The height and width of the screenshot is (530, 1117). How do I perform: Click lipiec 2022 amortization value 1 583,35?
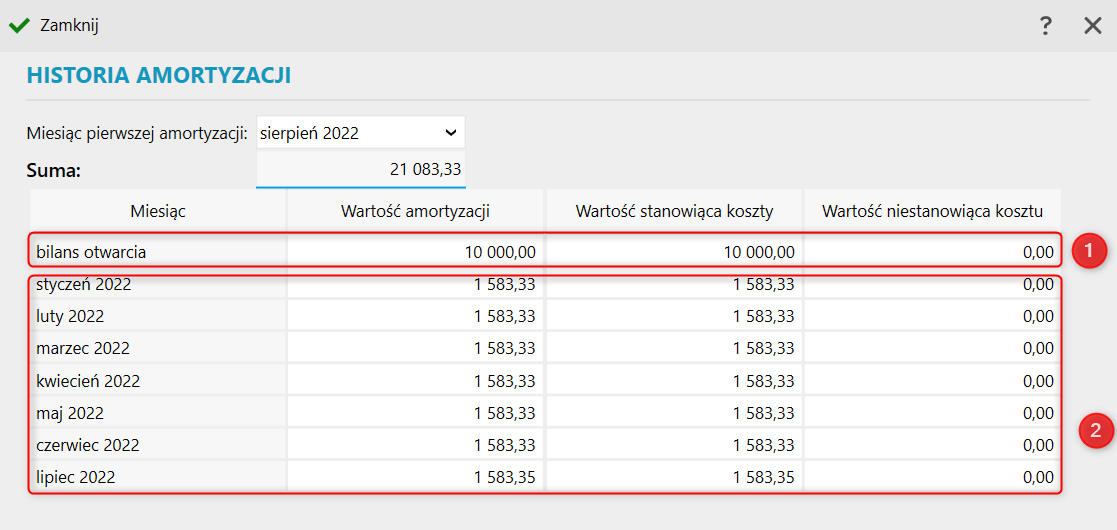415,477
